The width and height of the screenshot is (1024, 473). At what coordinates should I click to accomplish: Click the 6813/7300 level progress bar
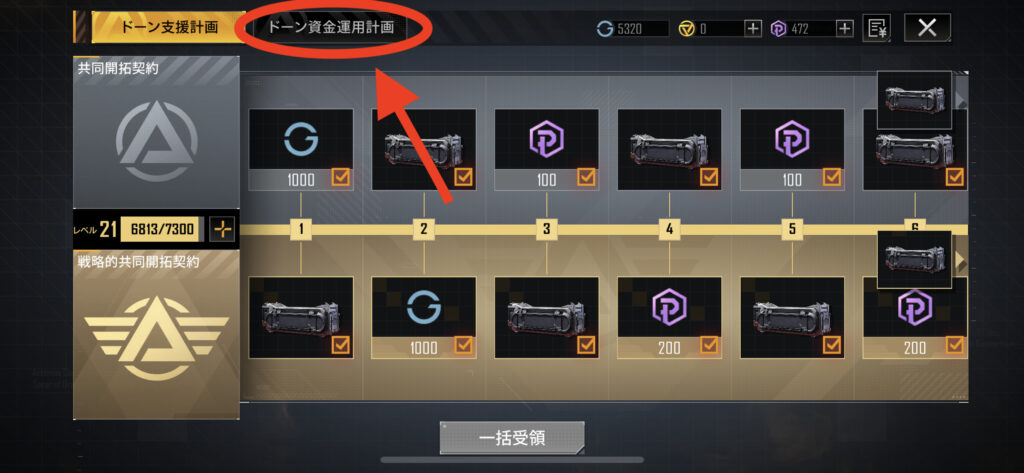(162, 229)
